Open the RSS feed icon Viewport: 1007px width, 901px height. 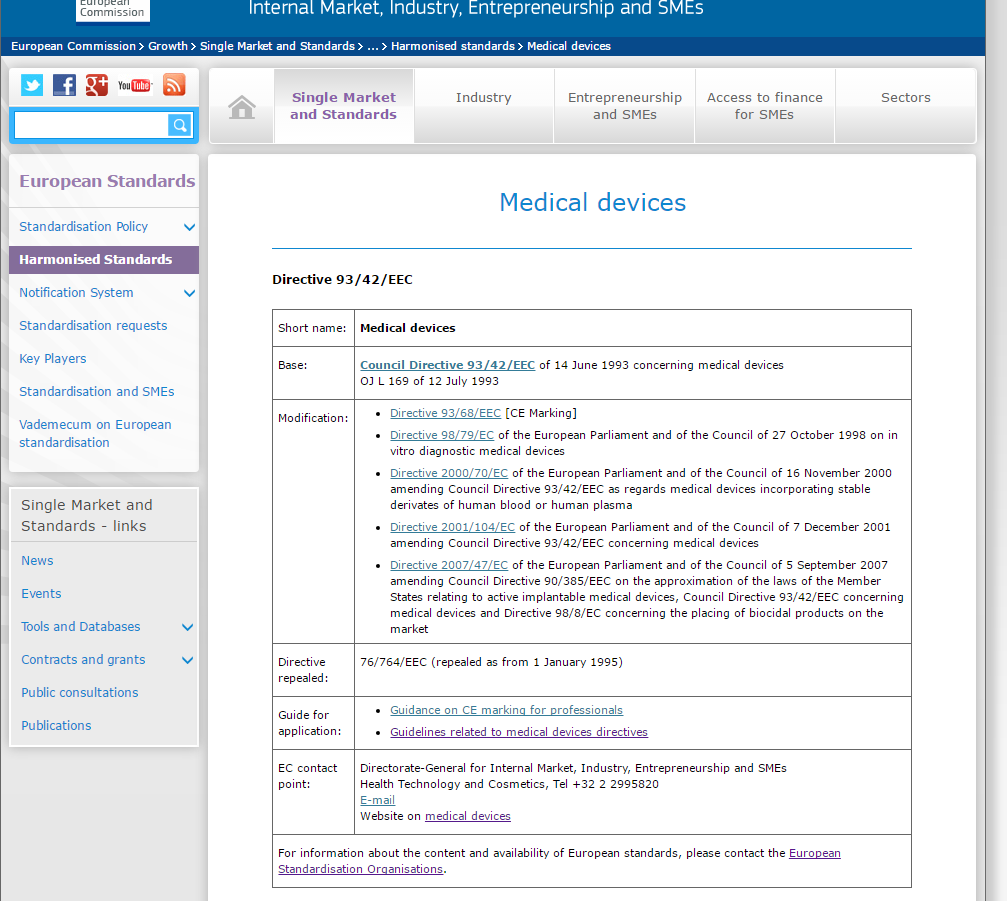coord(174,85)
